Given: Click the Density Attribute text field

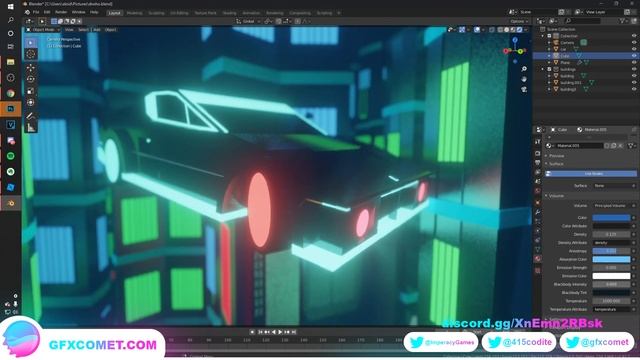Looking at the screenshot, I should click(x=611, y=243).
